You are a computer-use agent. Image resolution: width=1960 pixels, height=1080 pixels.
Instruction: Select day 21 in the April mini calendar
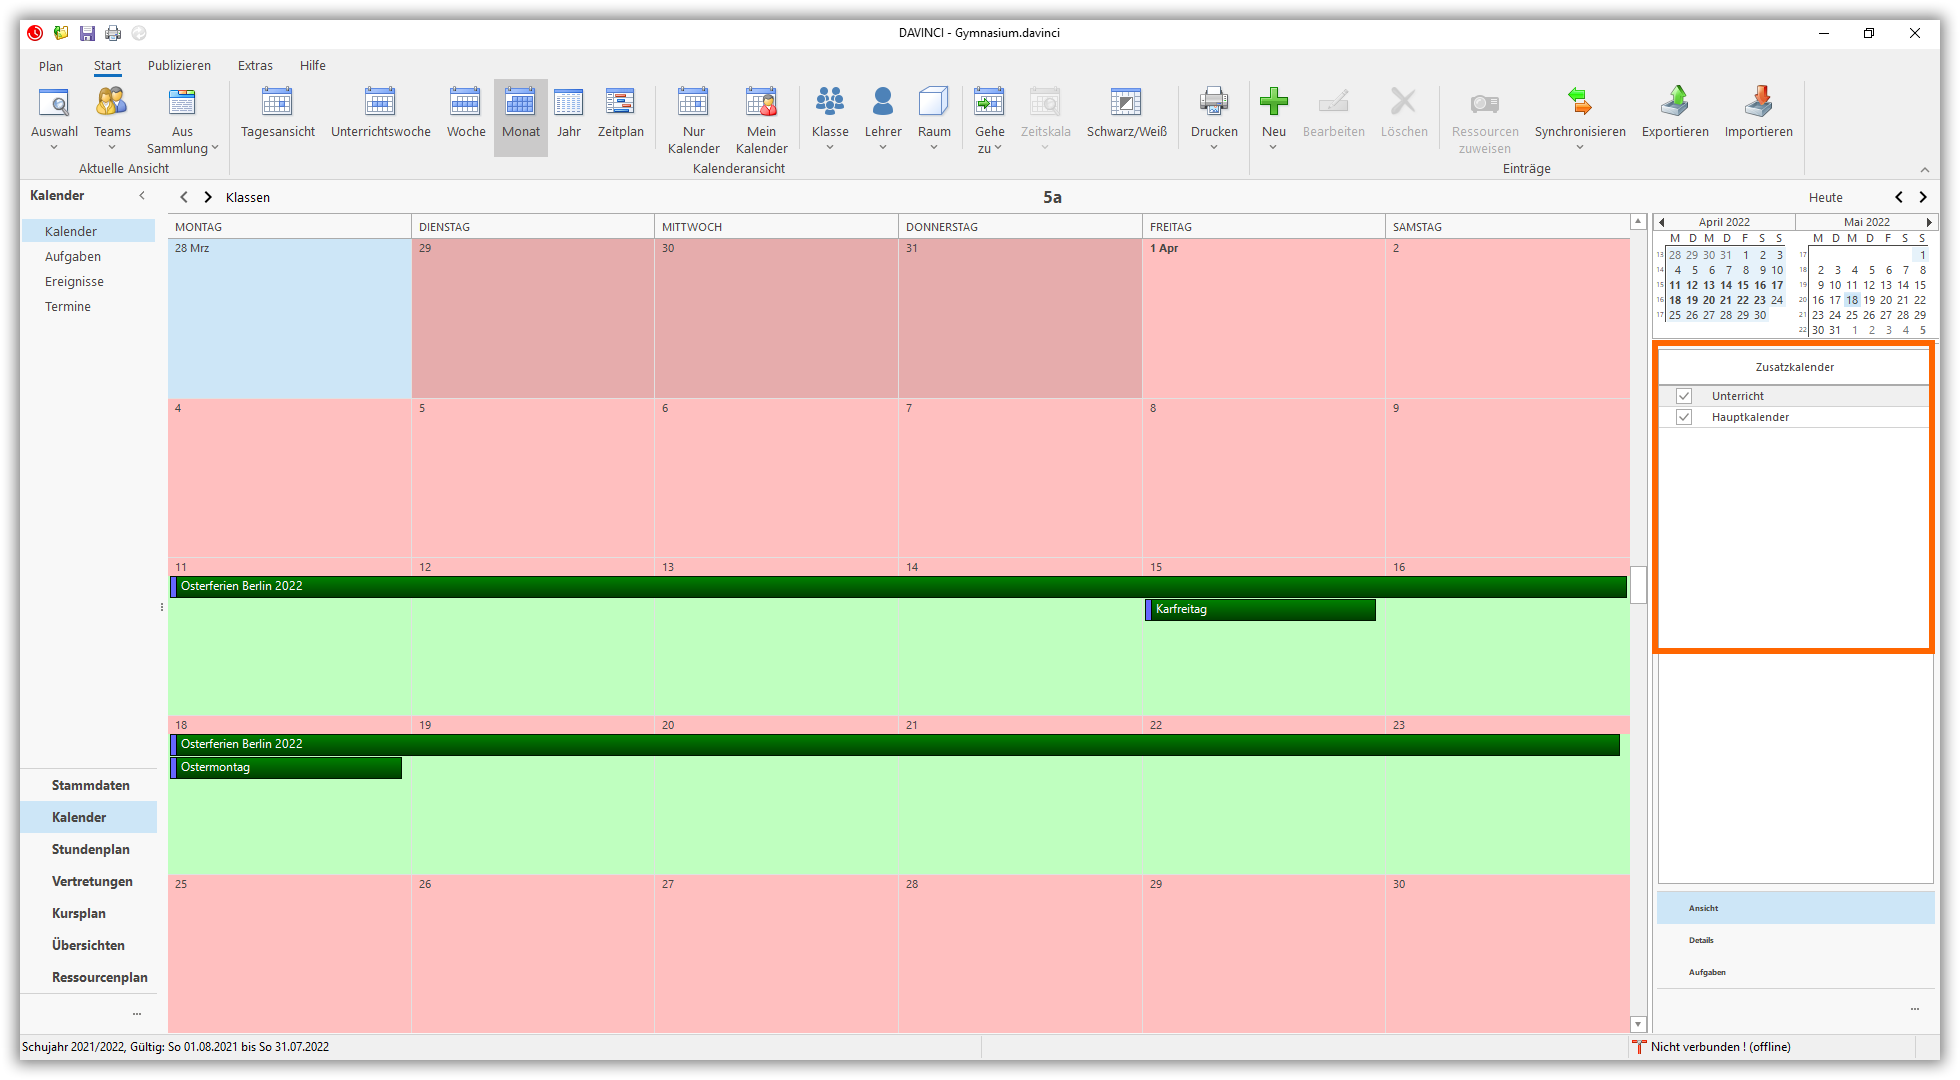[1726, 299]
